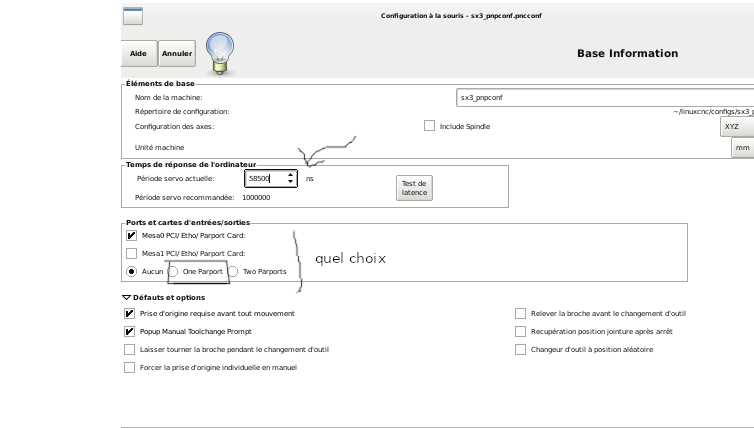Click the recommended servo period value 1000000
The image size is (754, 428).
click(256, 197)
